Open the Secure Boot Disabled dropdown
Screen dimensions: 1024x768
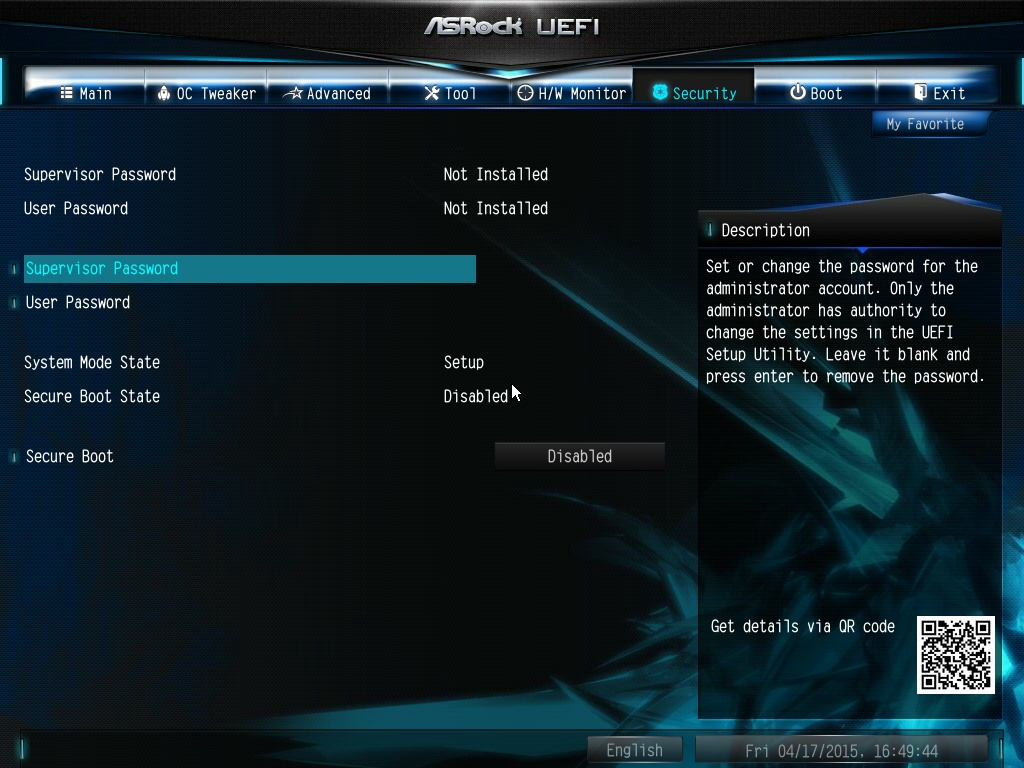(x=579, y=456)
